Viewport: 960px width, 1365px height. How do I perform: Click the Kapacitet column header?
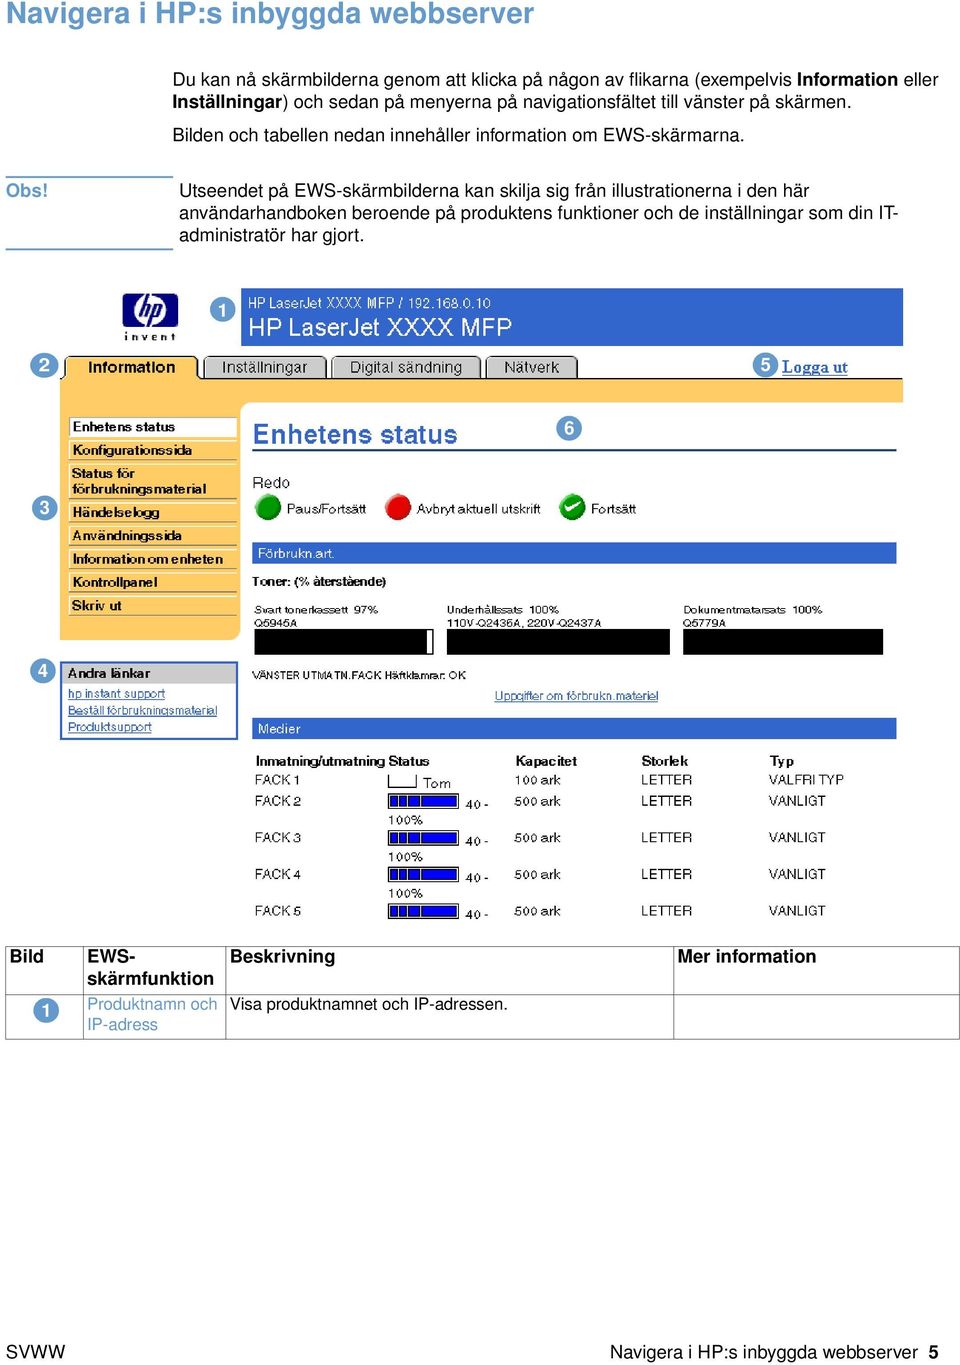click(x=546, y=761)
